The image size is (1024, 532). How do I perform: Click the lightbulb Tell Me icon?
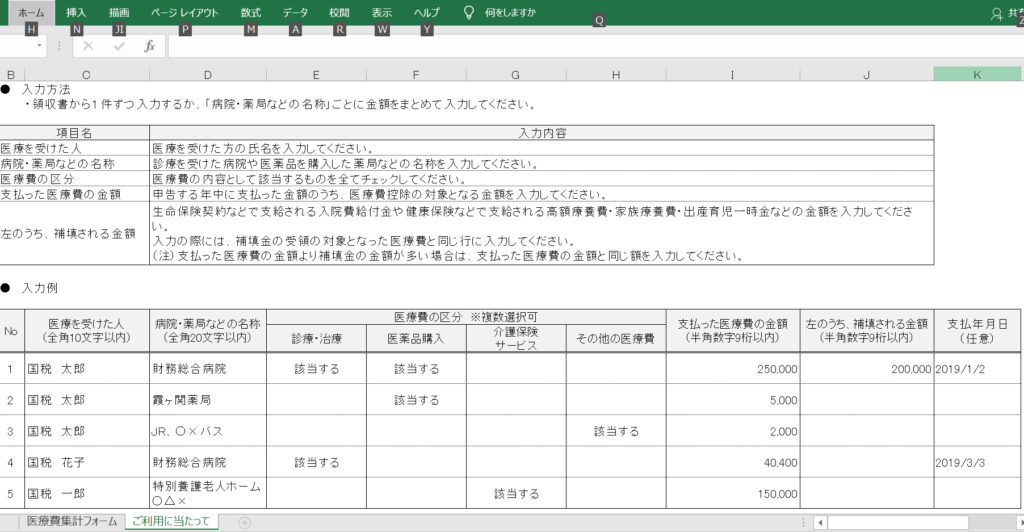tap(468, 13)
